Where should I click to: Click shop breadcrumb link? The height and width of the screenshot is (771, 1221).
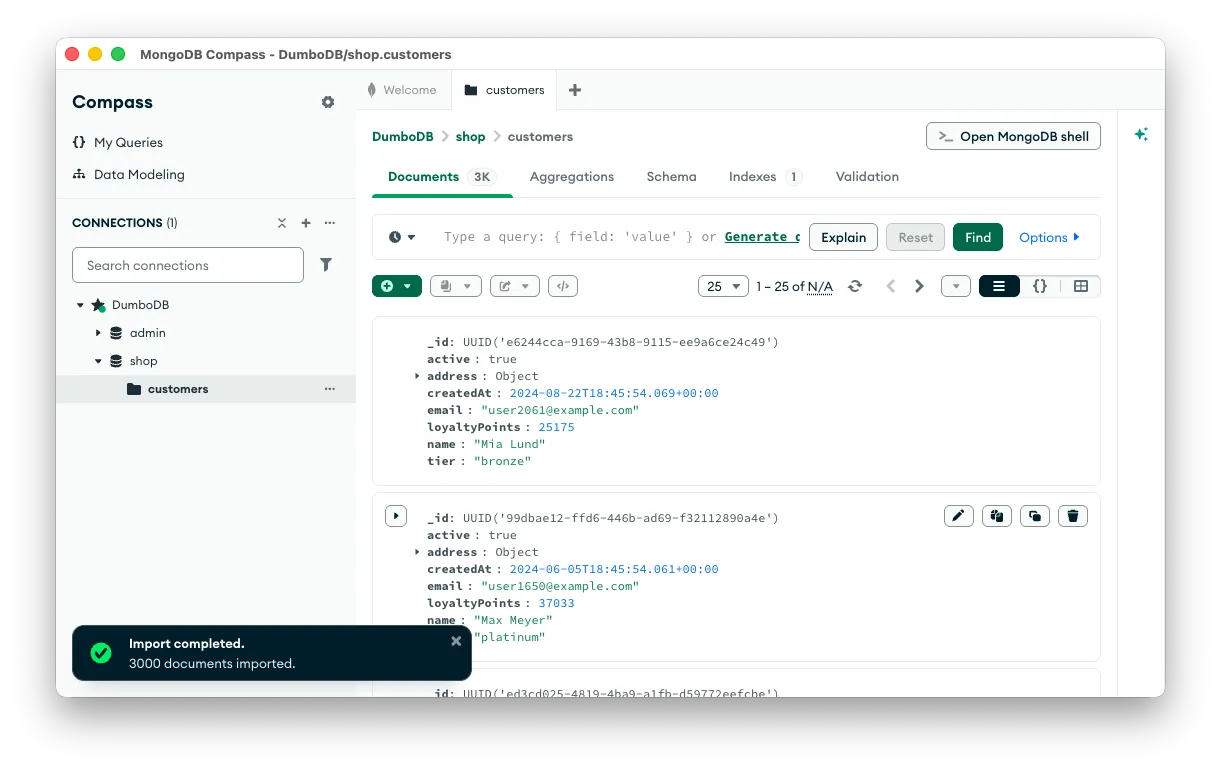pyautogui.click(x=470, y=137)
